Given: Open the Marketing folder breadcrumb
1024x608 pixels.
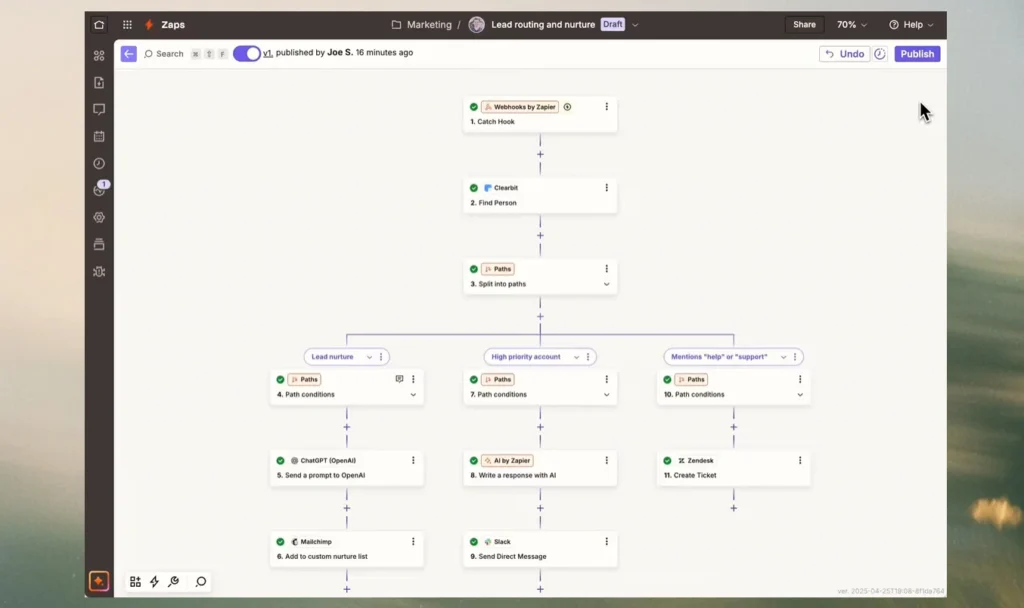Looking at the screenshot, I should pyautogui.click(x=422, y=25).
